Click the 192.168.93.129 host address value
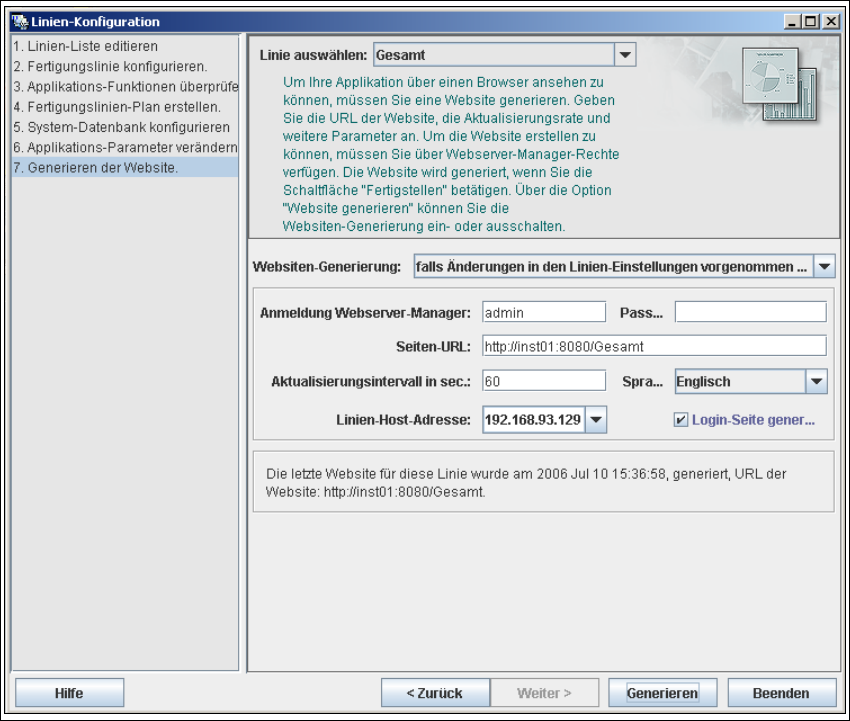Image resolution: width=850 pixels, height=721 pixels. (533, 420)
